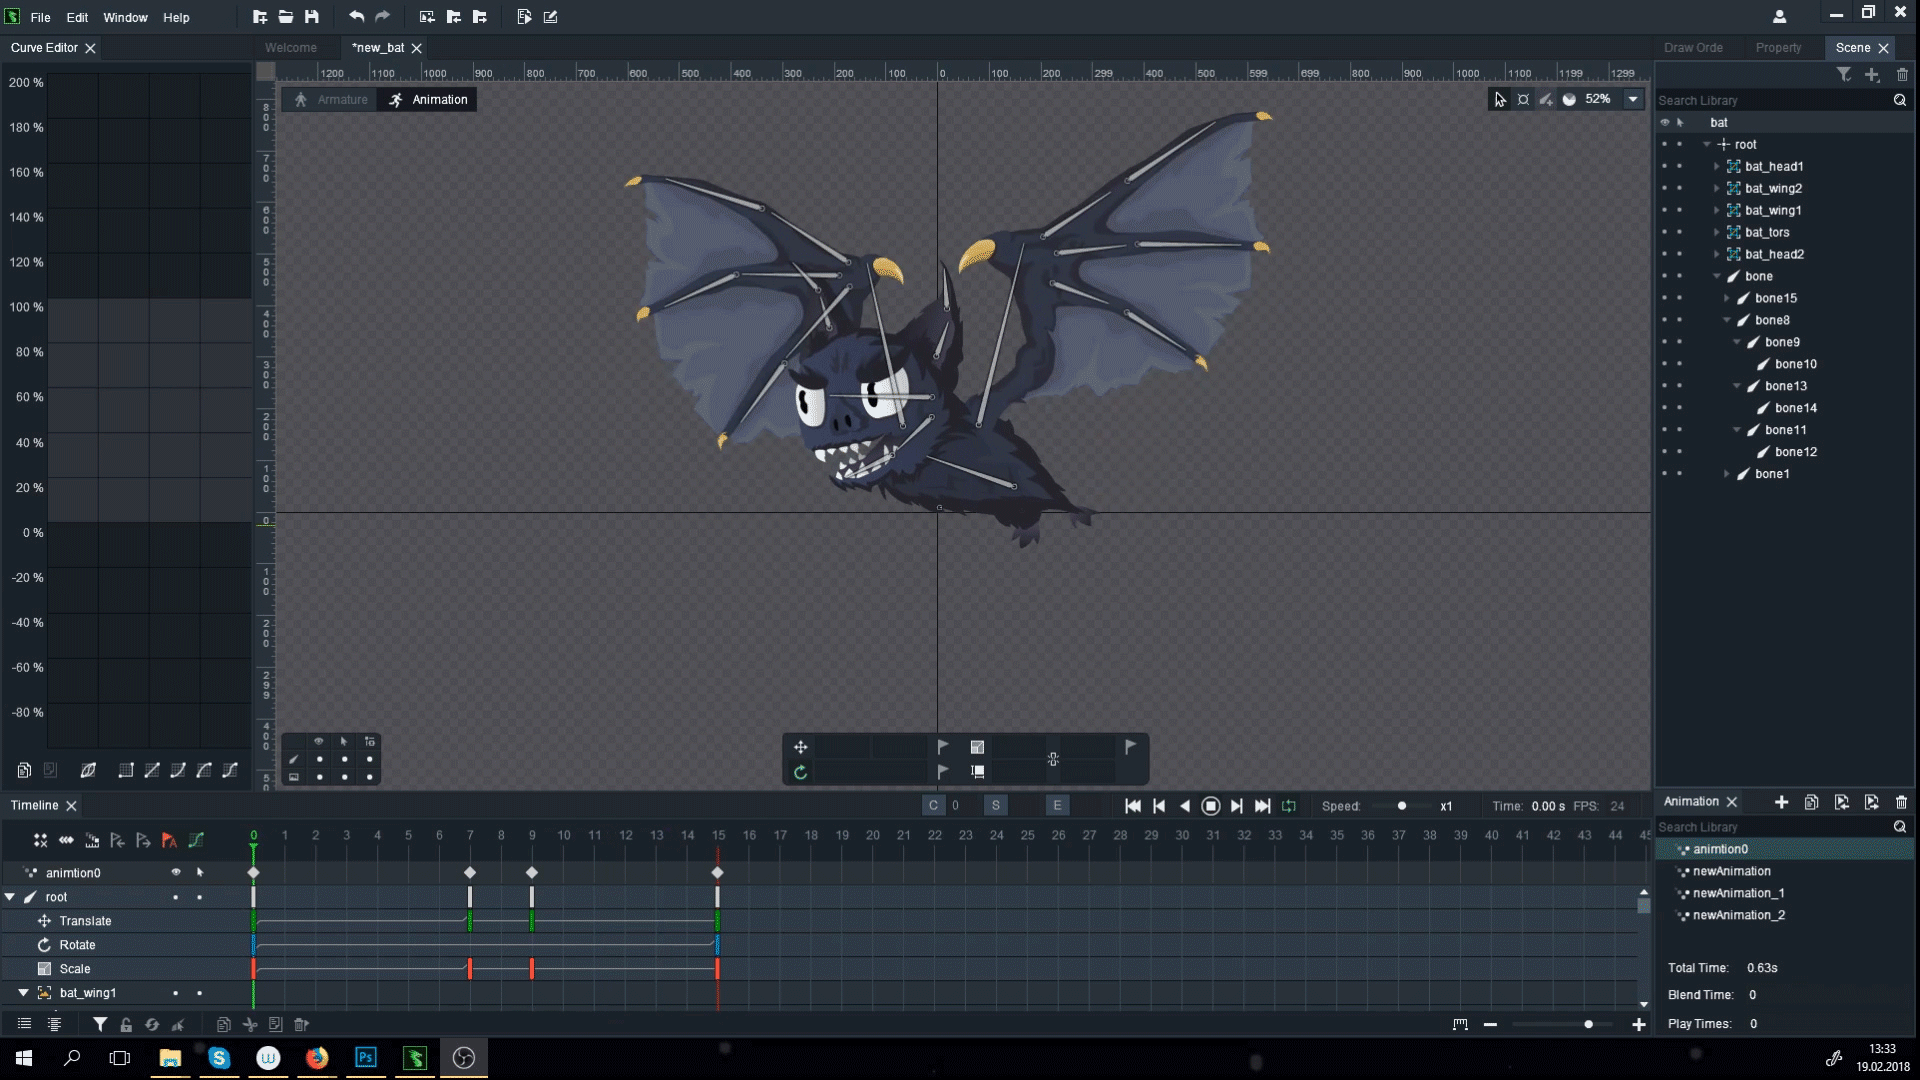Screen dimensions: 1920x1080
Task: Select the draw curve tool in Curve Editor
Action: pyautogui.click(x=87, y=770)
